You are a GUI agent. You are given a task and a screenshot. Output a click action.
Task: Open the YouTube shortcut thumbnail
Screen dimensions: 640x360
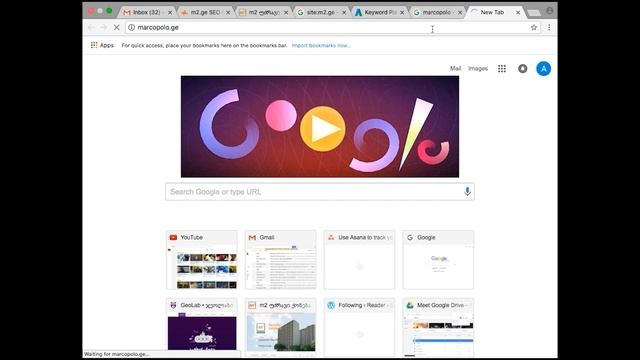click(x=202, y=260)
